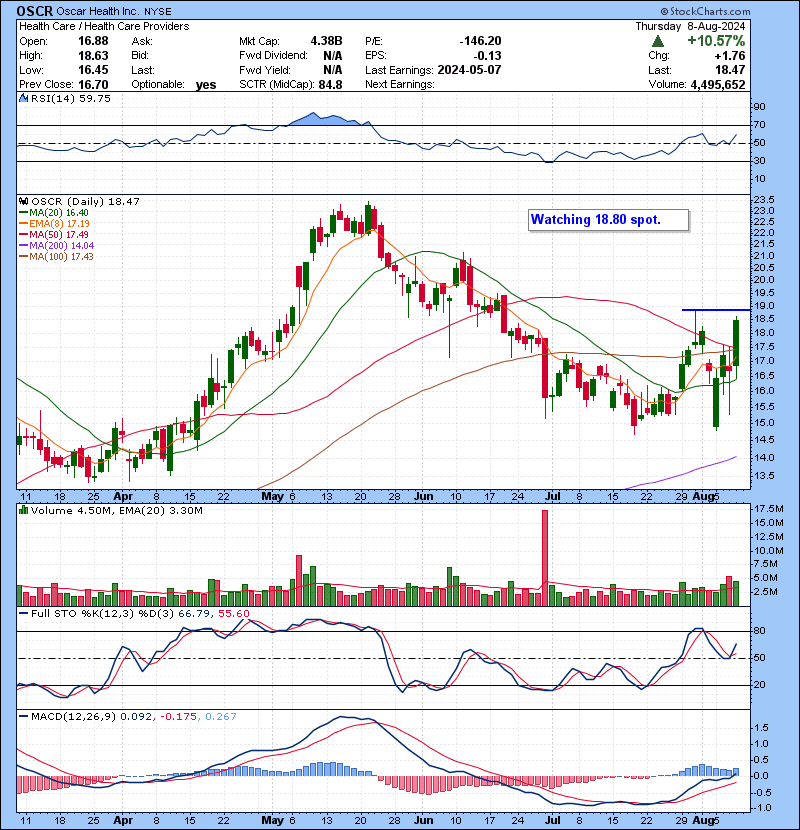Image resolution: width=800 pixels, height=830 pixels.
Task: Click the Open value 16.88
Action: tap(93, 41)
